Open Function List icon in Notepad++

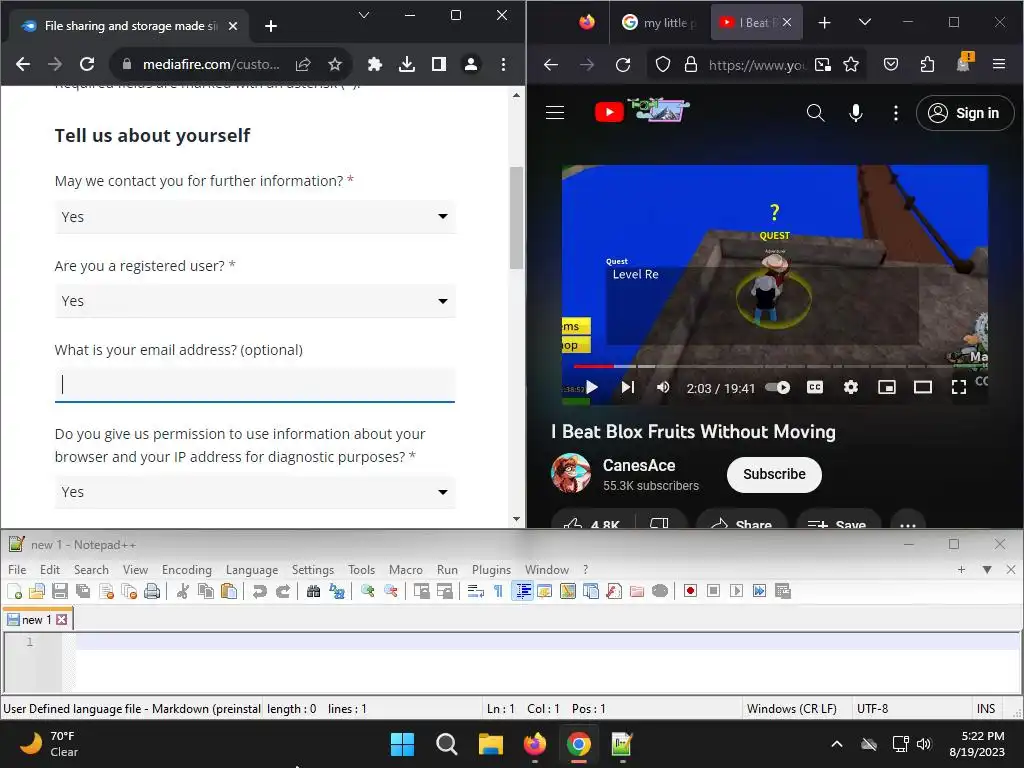(614, 591)
